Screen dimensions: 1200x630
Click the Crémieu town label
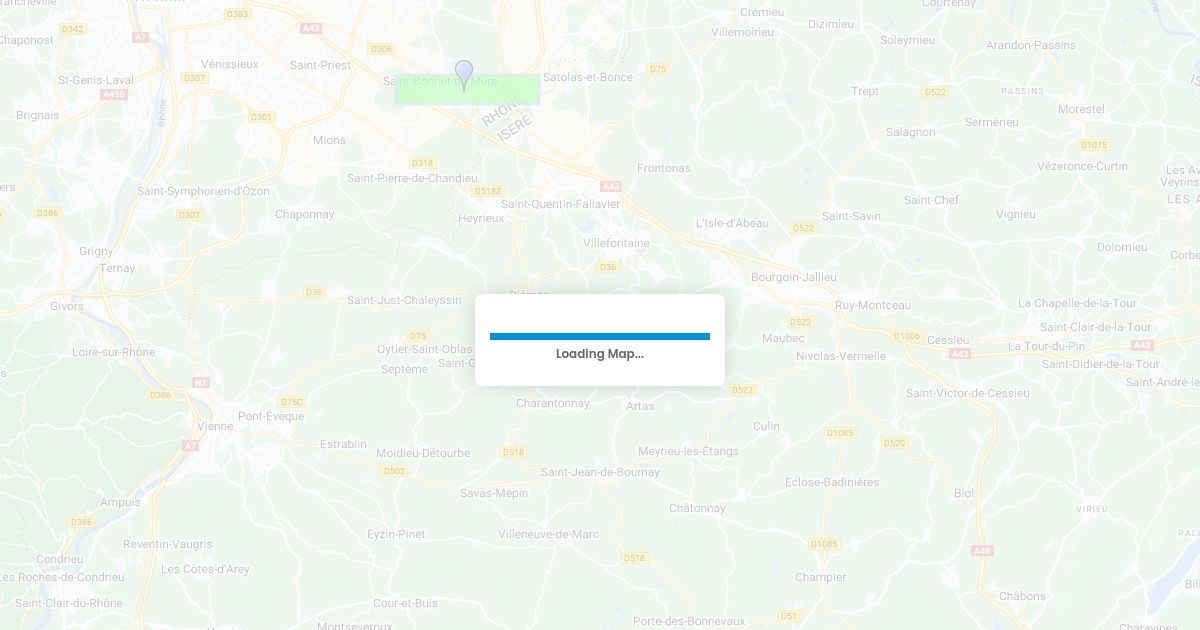coord(761,12)
